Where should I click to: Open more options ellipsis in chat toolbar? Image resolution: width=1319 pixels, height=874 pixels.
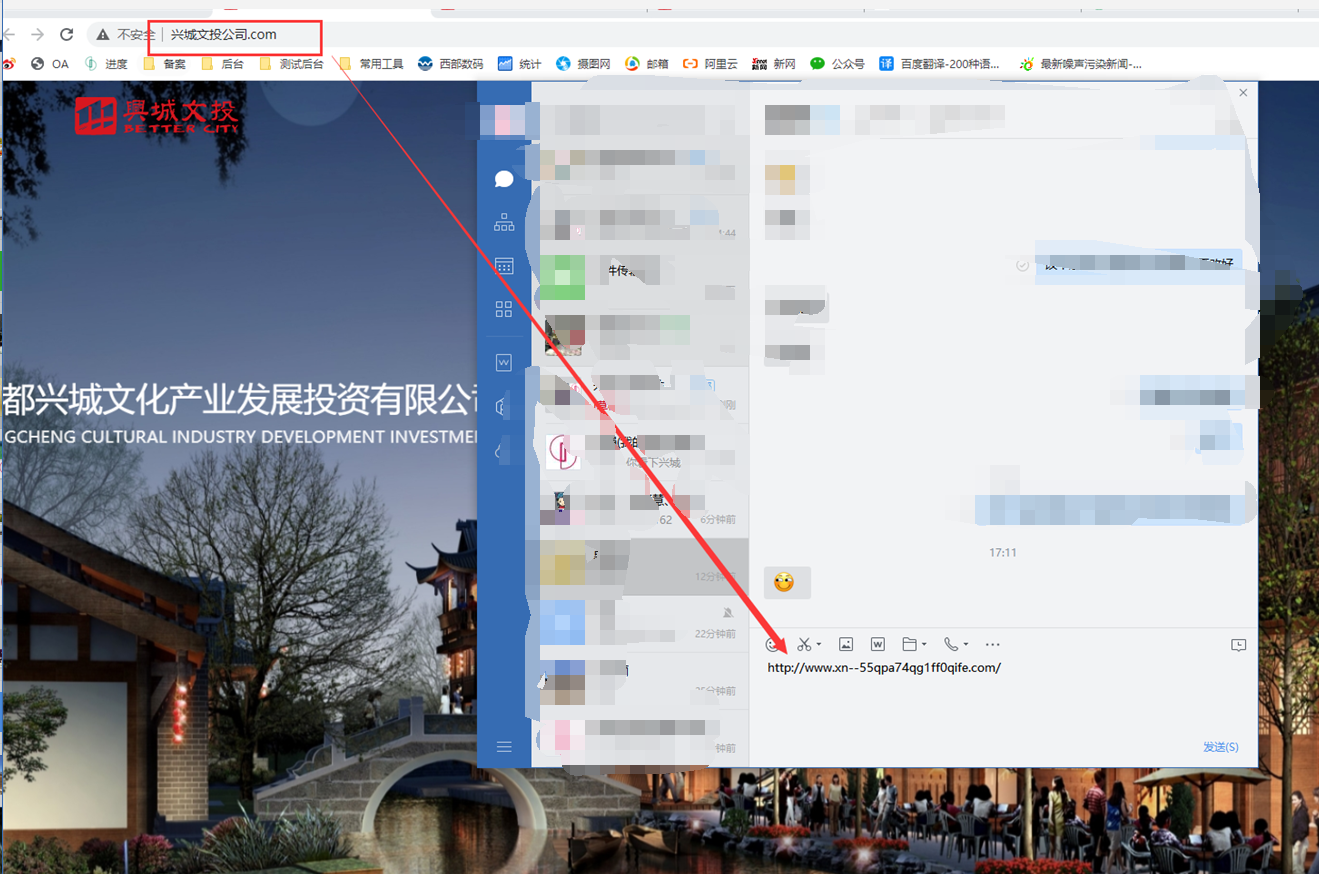point(992,645)
